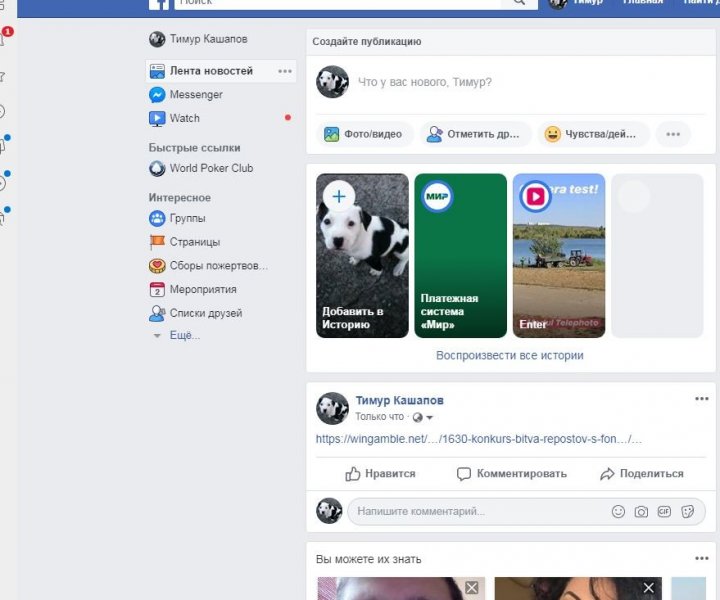This screenshot has height=600, width=720.
Task: Click 'Нравится' on the post
Action: point(380,474)
